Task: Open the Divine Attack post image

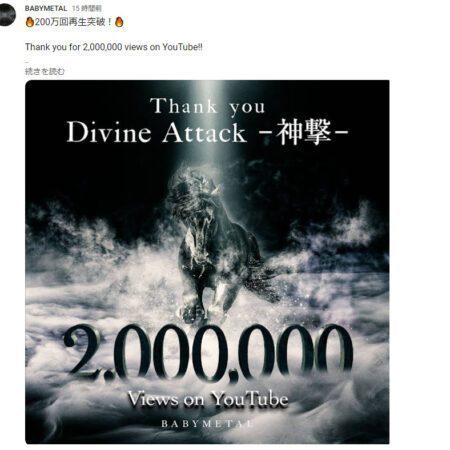Action: (207, 262)
